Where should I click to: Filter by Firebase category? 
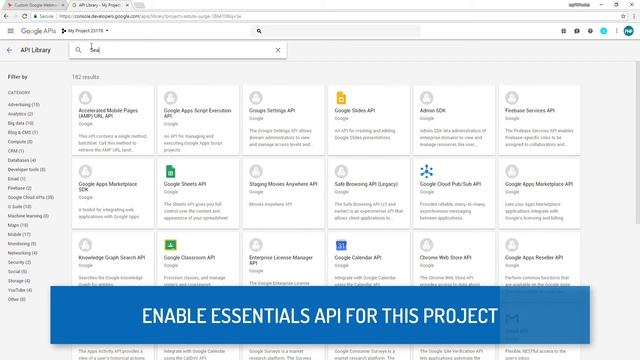point(20,188)
